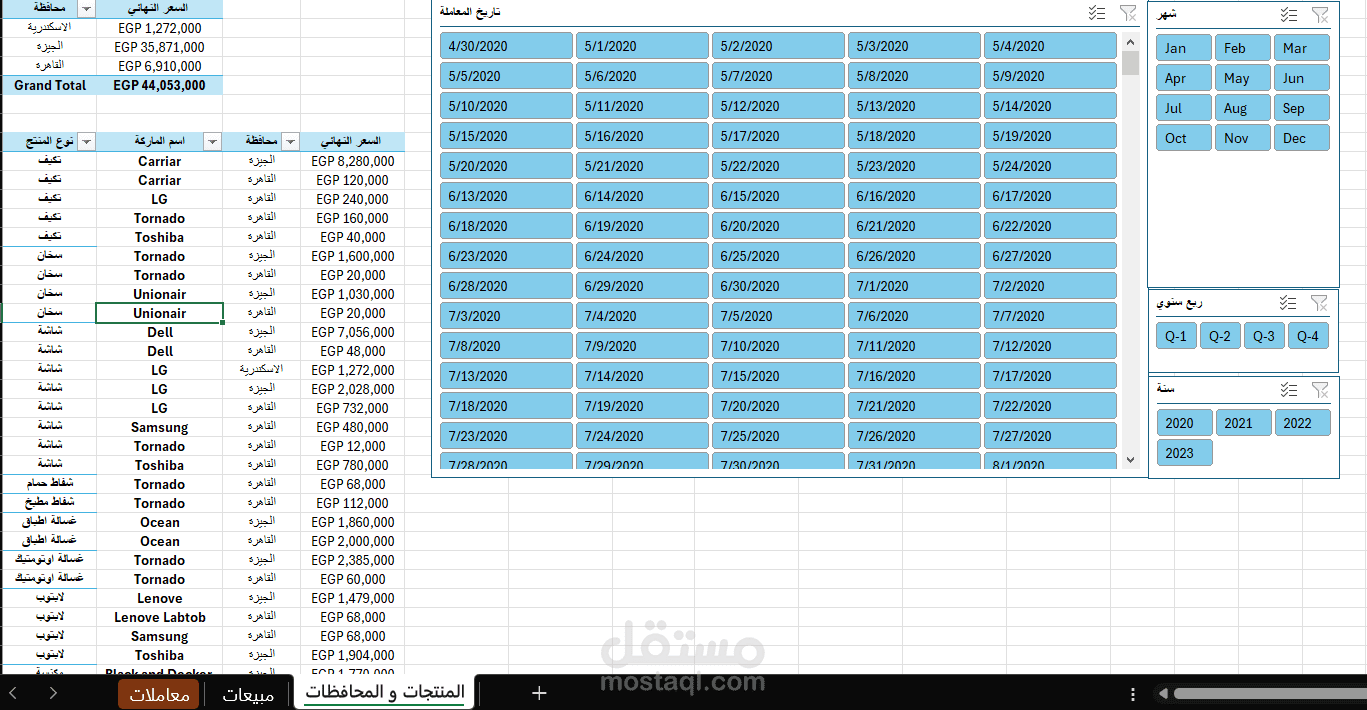Select the Unionair cell with active border
This screenshot has width=1367, height=710.
tap(159, 313)
